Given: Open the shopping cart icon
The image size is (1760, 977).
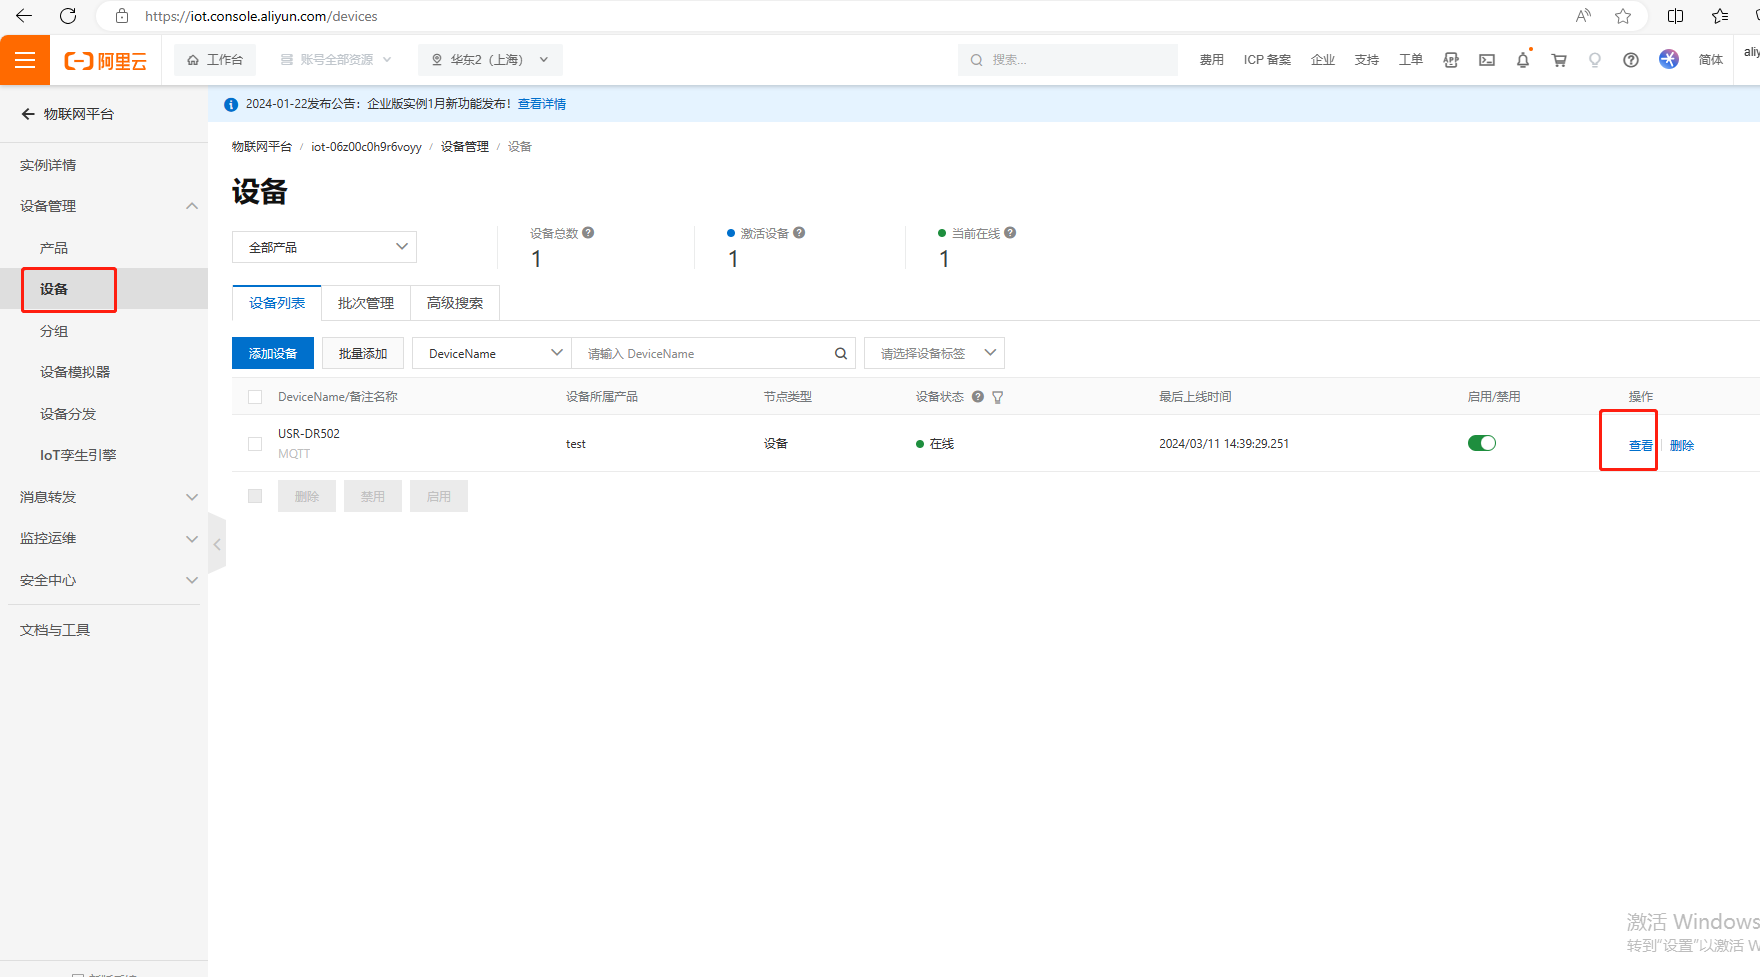Looking at the screenshot, I should (x=1558, y=60).
